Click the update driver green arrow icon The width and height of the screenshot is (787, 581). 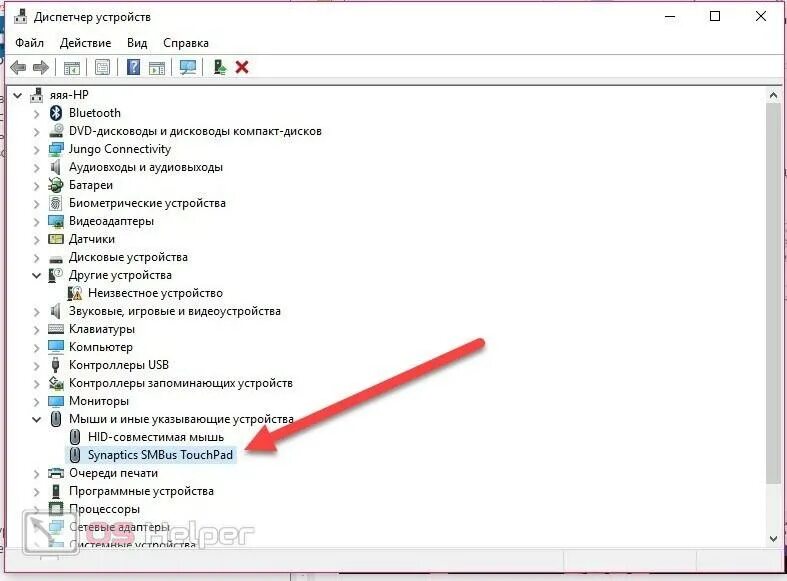219,67
